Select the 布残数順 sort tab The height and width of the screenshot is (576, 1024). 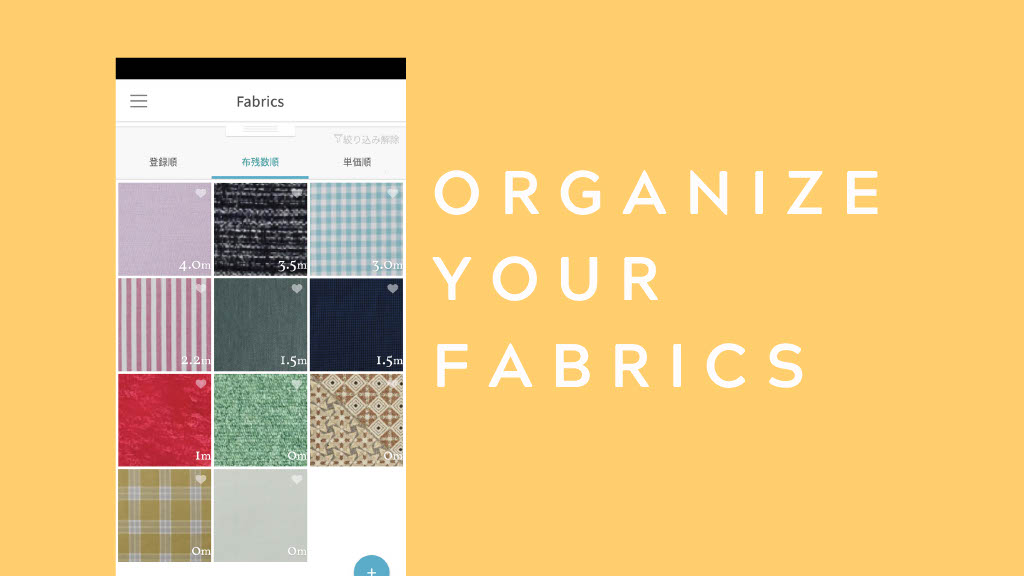coord(260,162)
